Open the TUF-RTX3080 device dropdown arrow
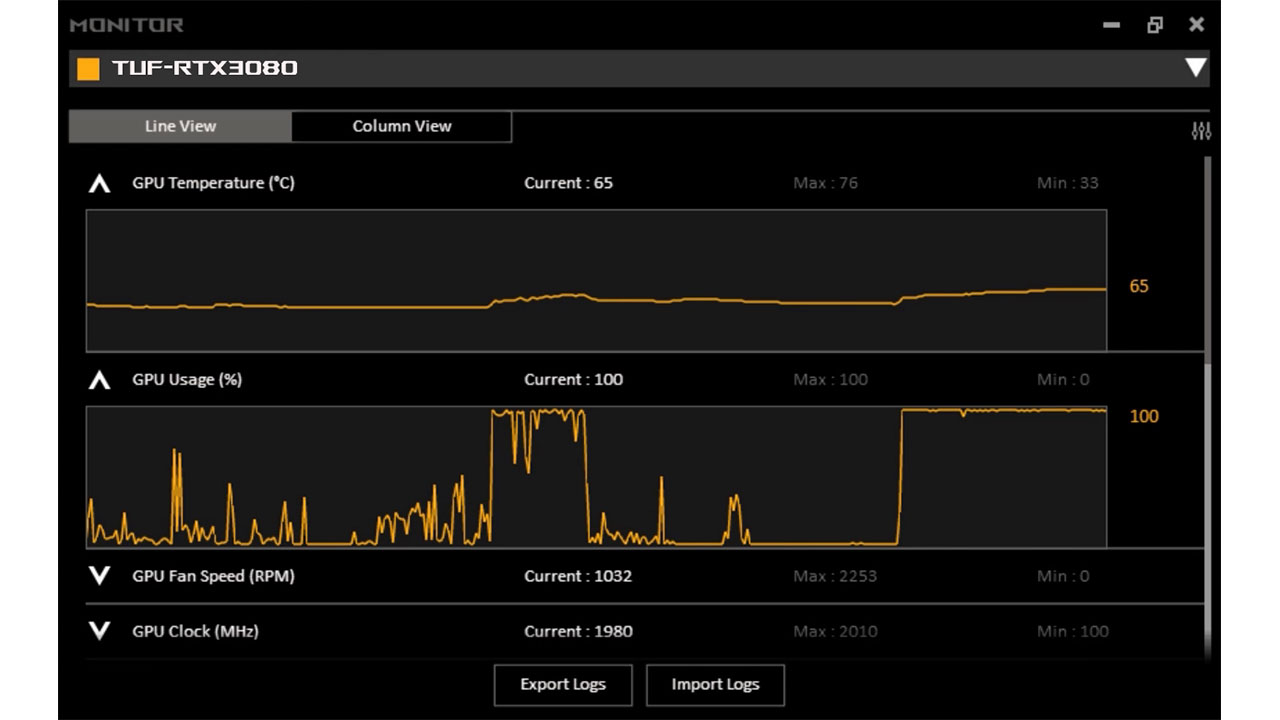This screenshot has height=720, width=1280. click(1195, 68)
